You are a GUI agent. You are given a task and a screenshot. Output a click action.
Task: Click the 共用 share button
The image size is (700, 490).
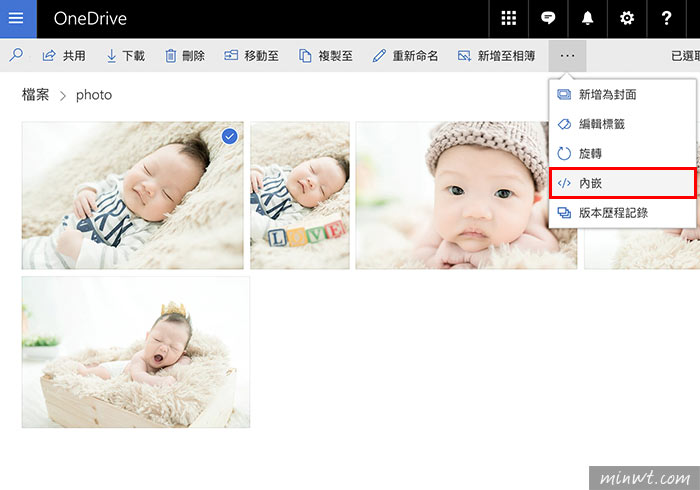click(64, 56)
